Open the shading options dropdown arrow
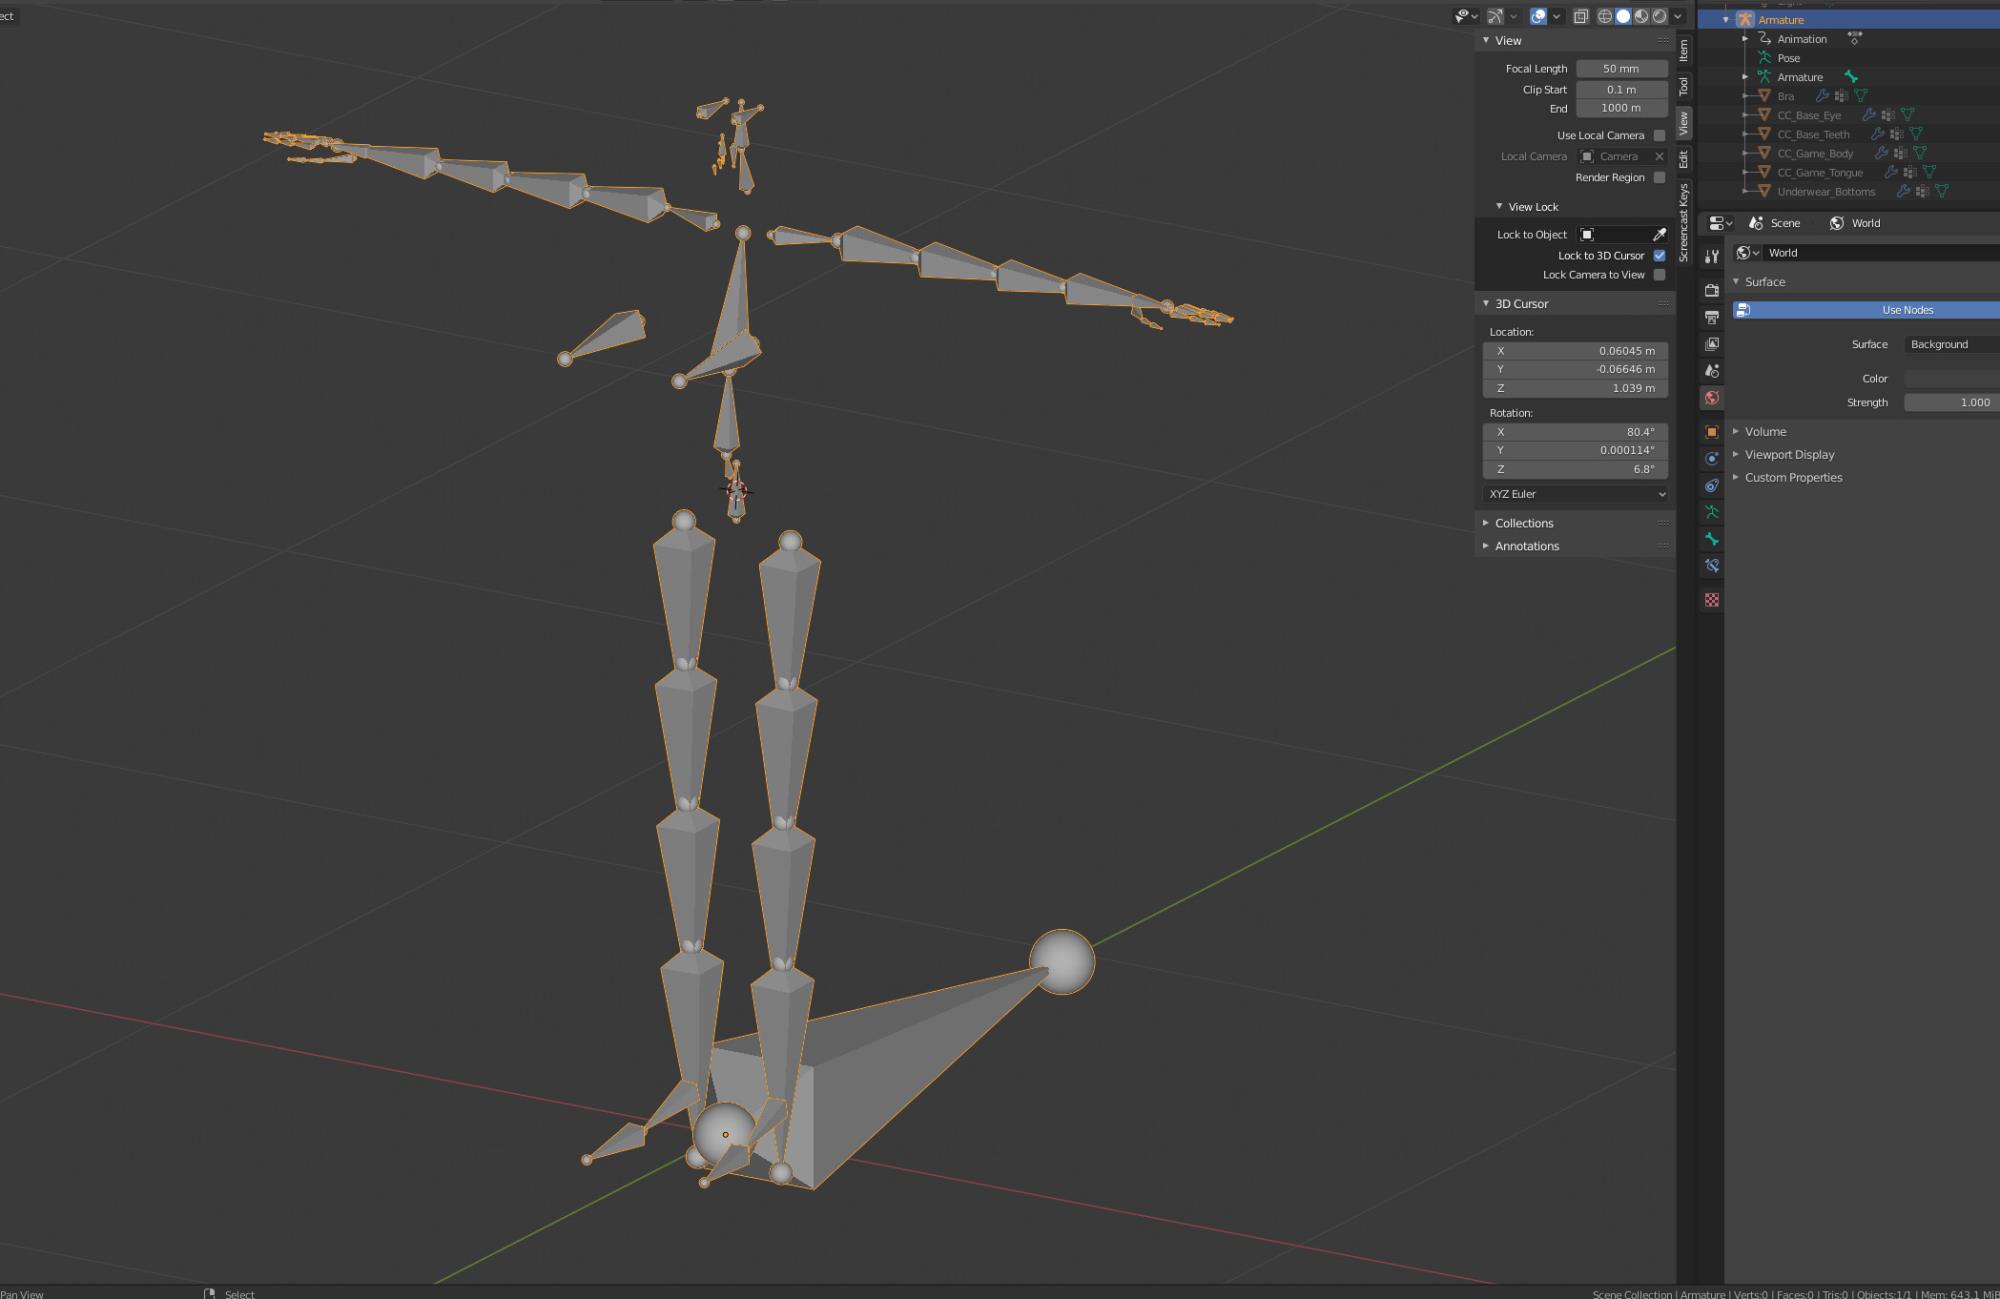This screenshot has width=2000, height=1299. click(1678, 16)
